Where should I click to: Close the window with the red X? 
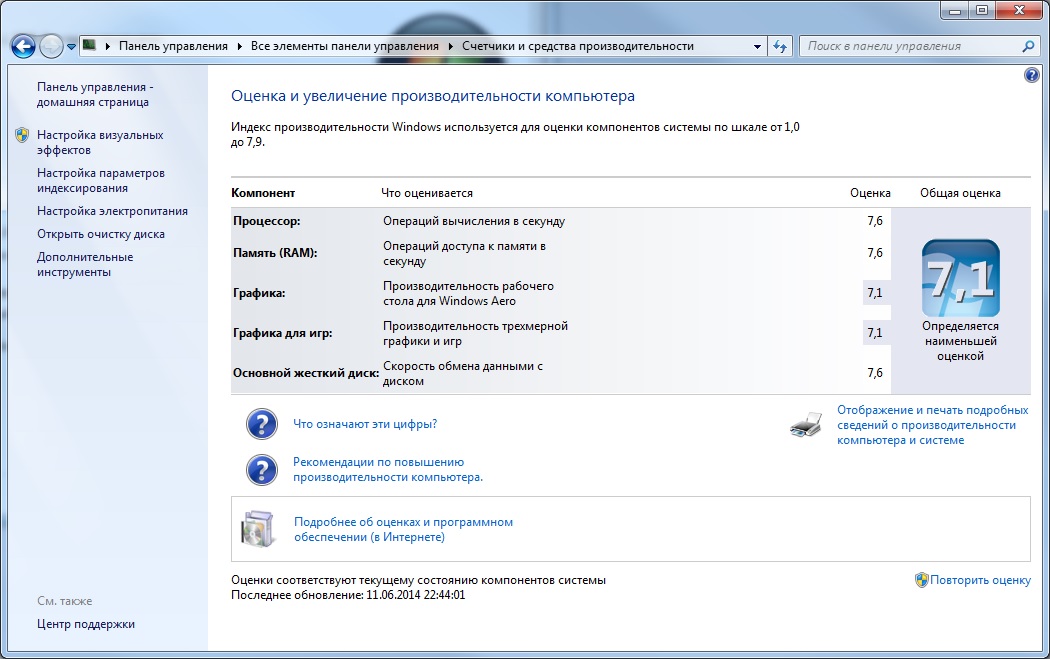click(1019, 11)
